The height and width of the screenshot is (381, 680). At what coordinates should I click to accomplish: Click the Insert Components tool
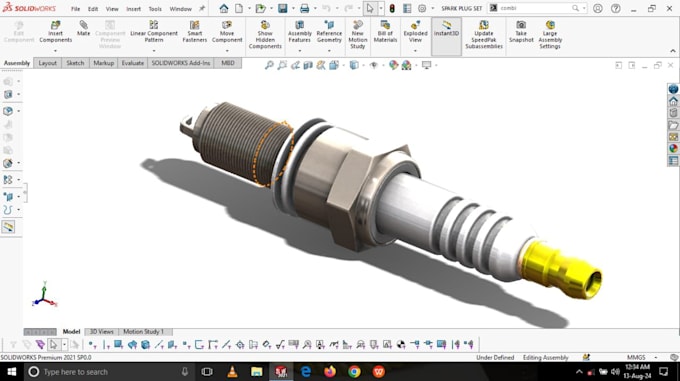point(56,32)
